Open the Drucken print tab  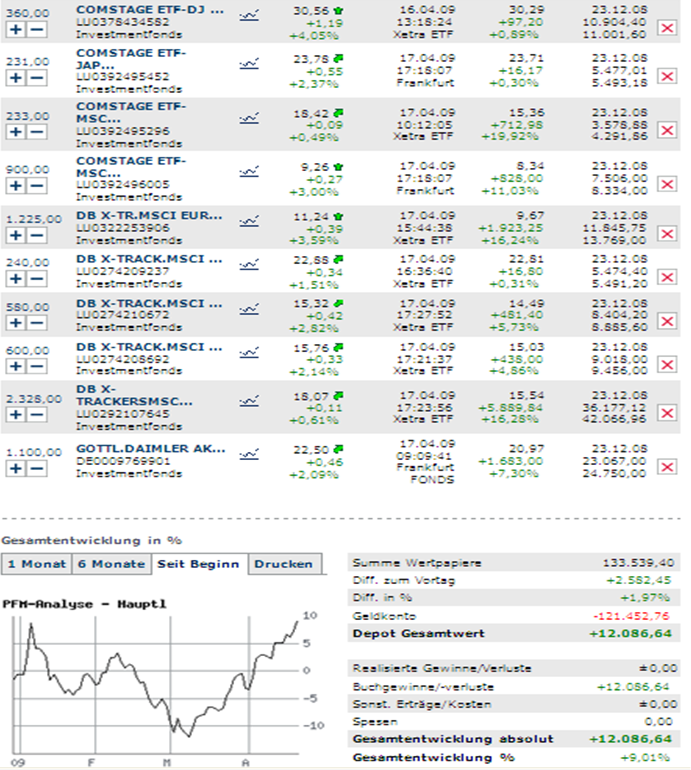(284, 564)
